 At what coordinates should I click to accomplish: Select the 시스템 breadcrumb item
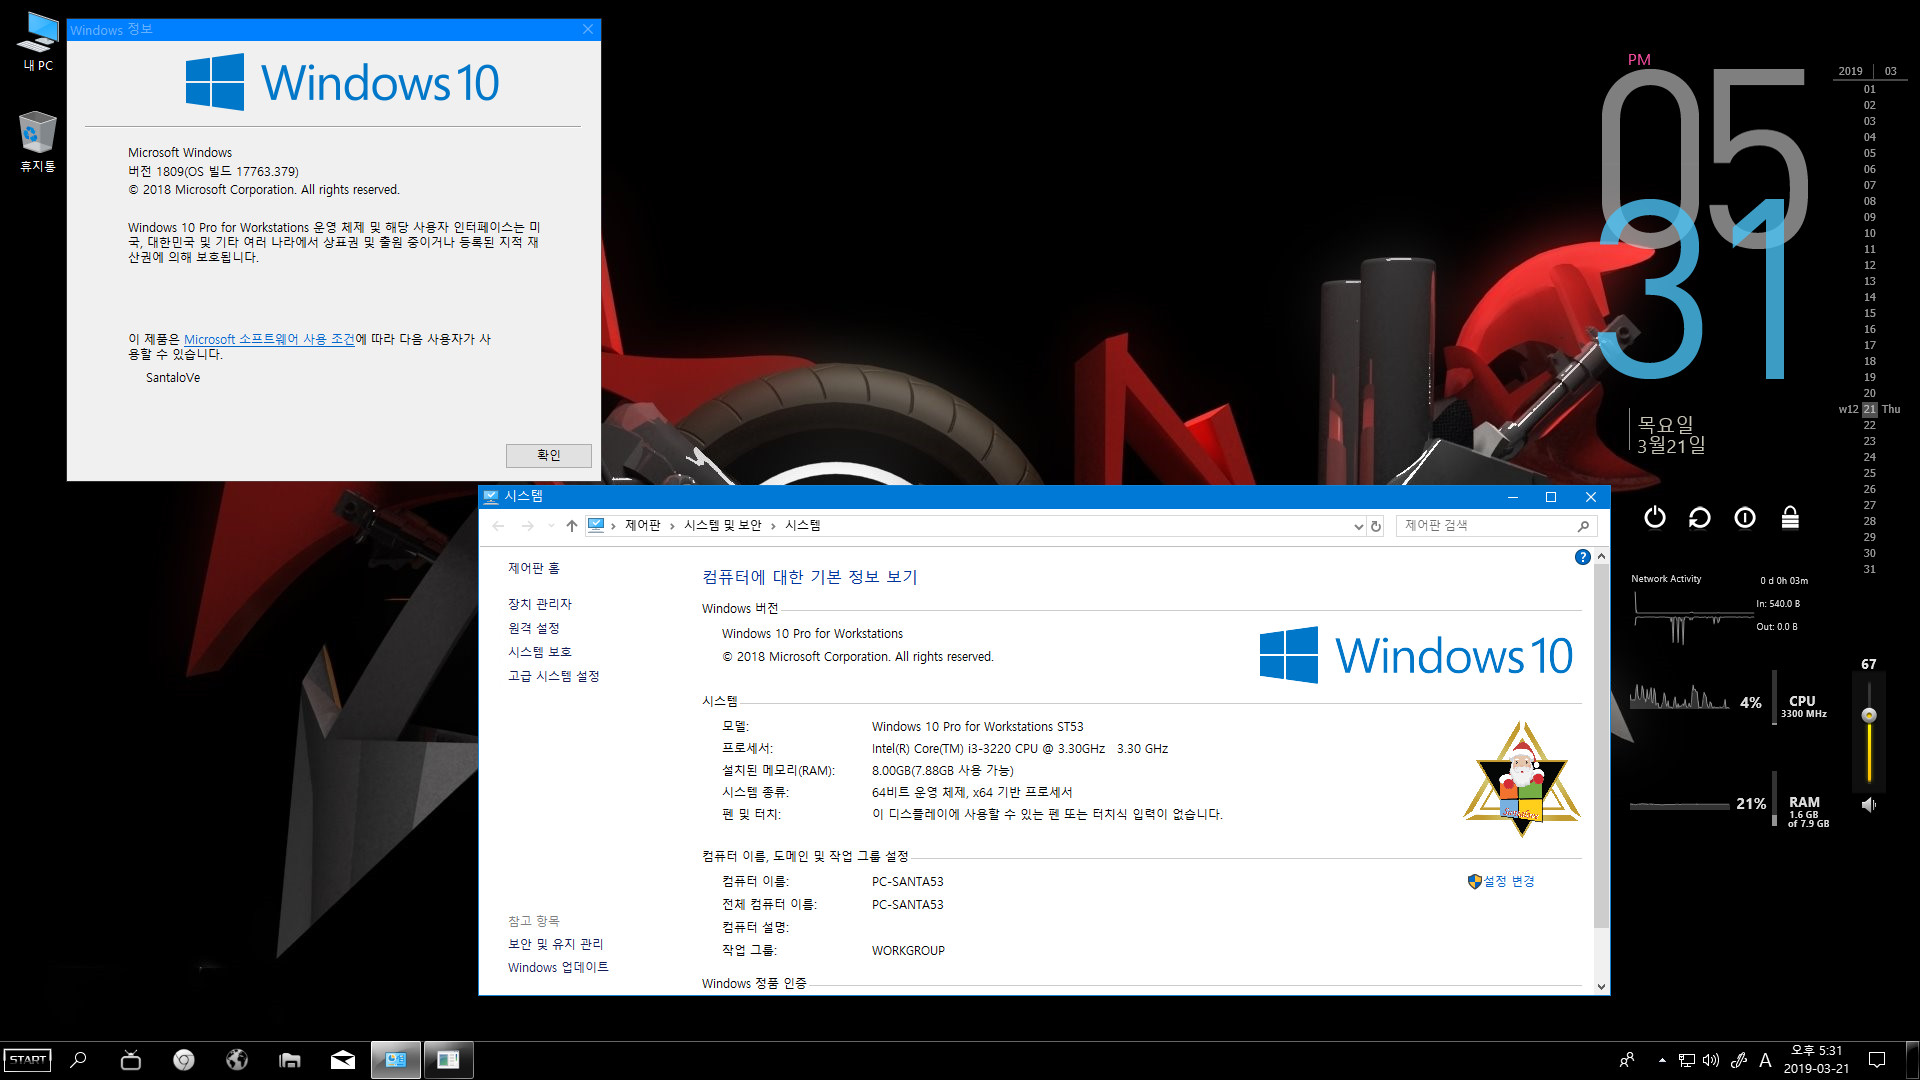802,526
